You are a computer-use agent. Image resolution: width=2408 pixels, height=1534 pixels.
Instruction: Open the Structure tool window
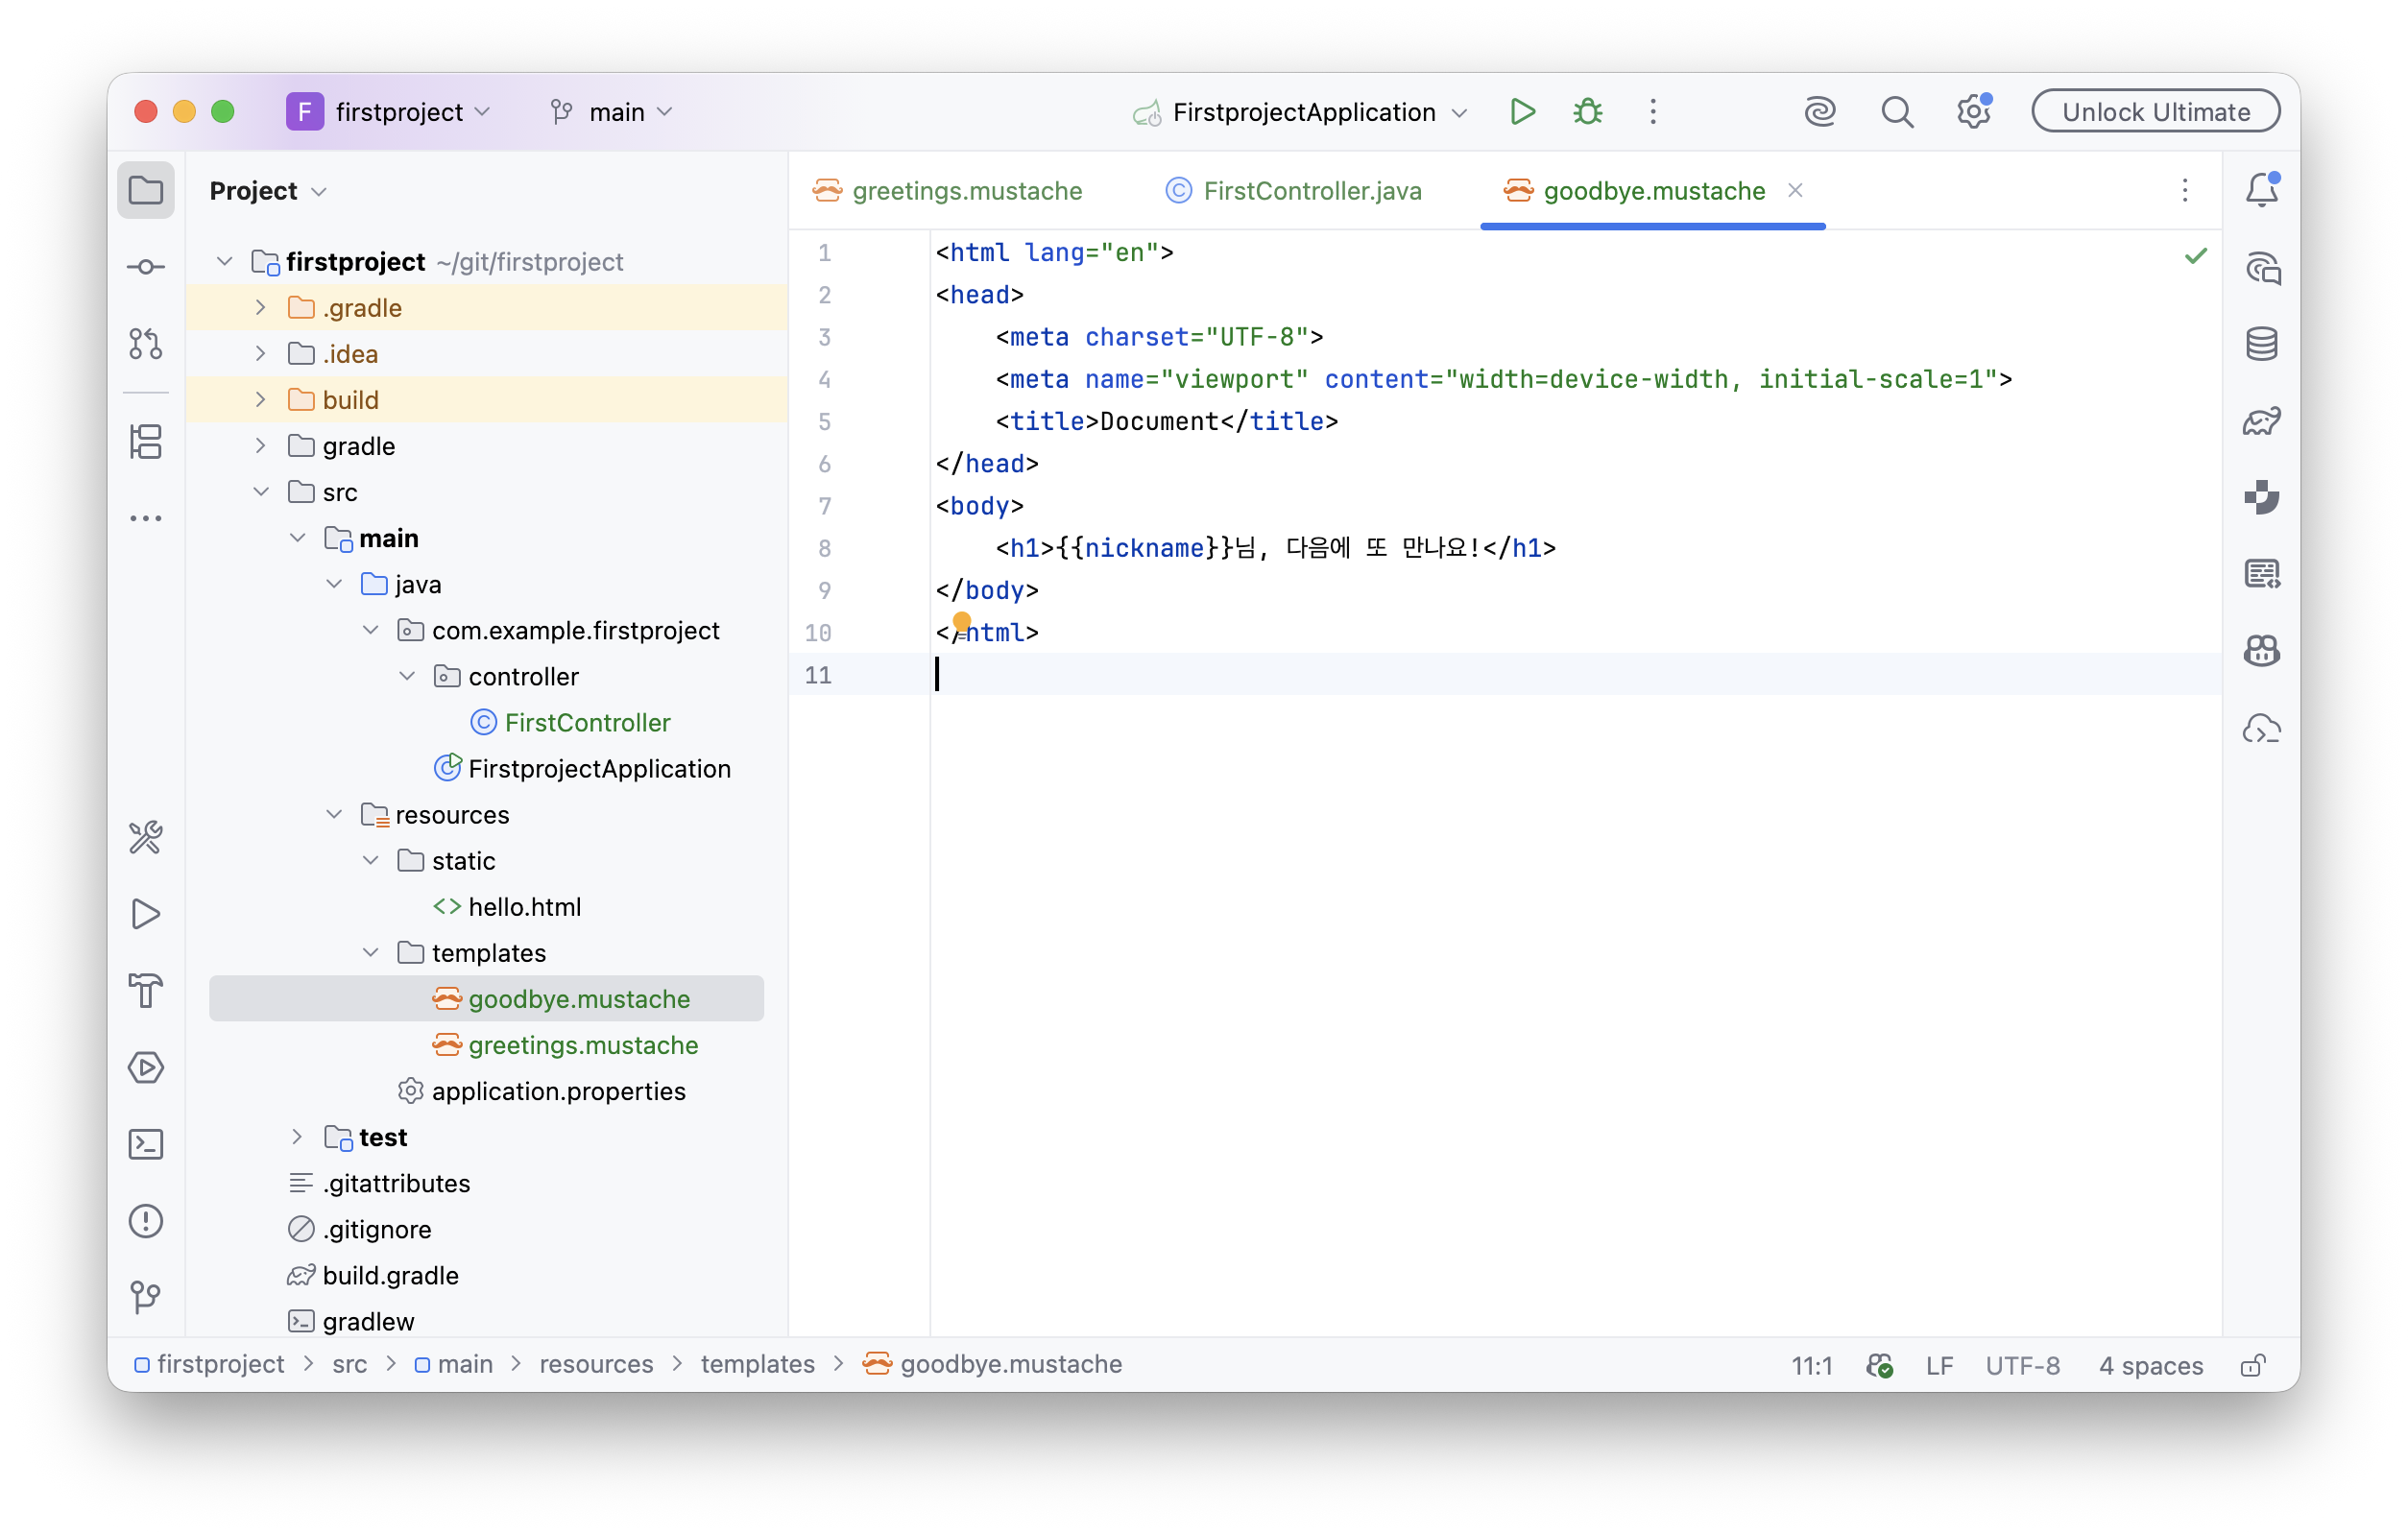coord(146,441)
